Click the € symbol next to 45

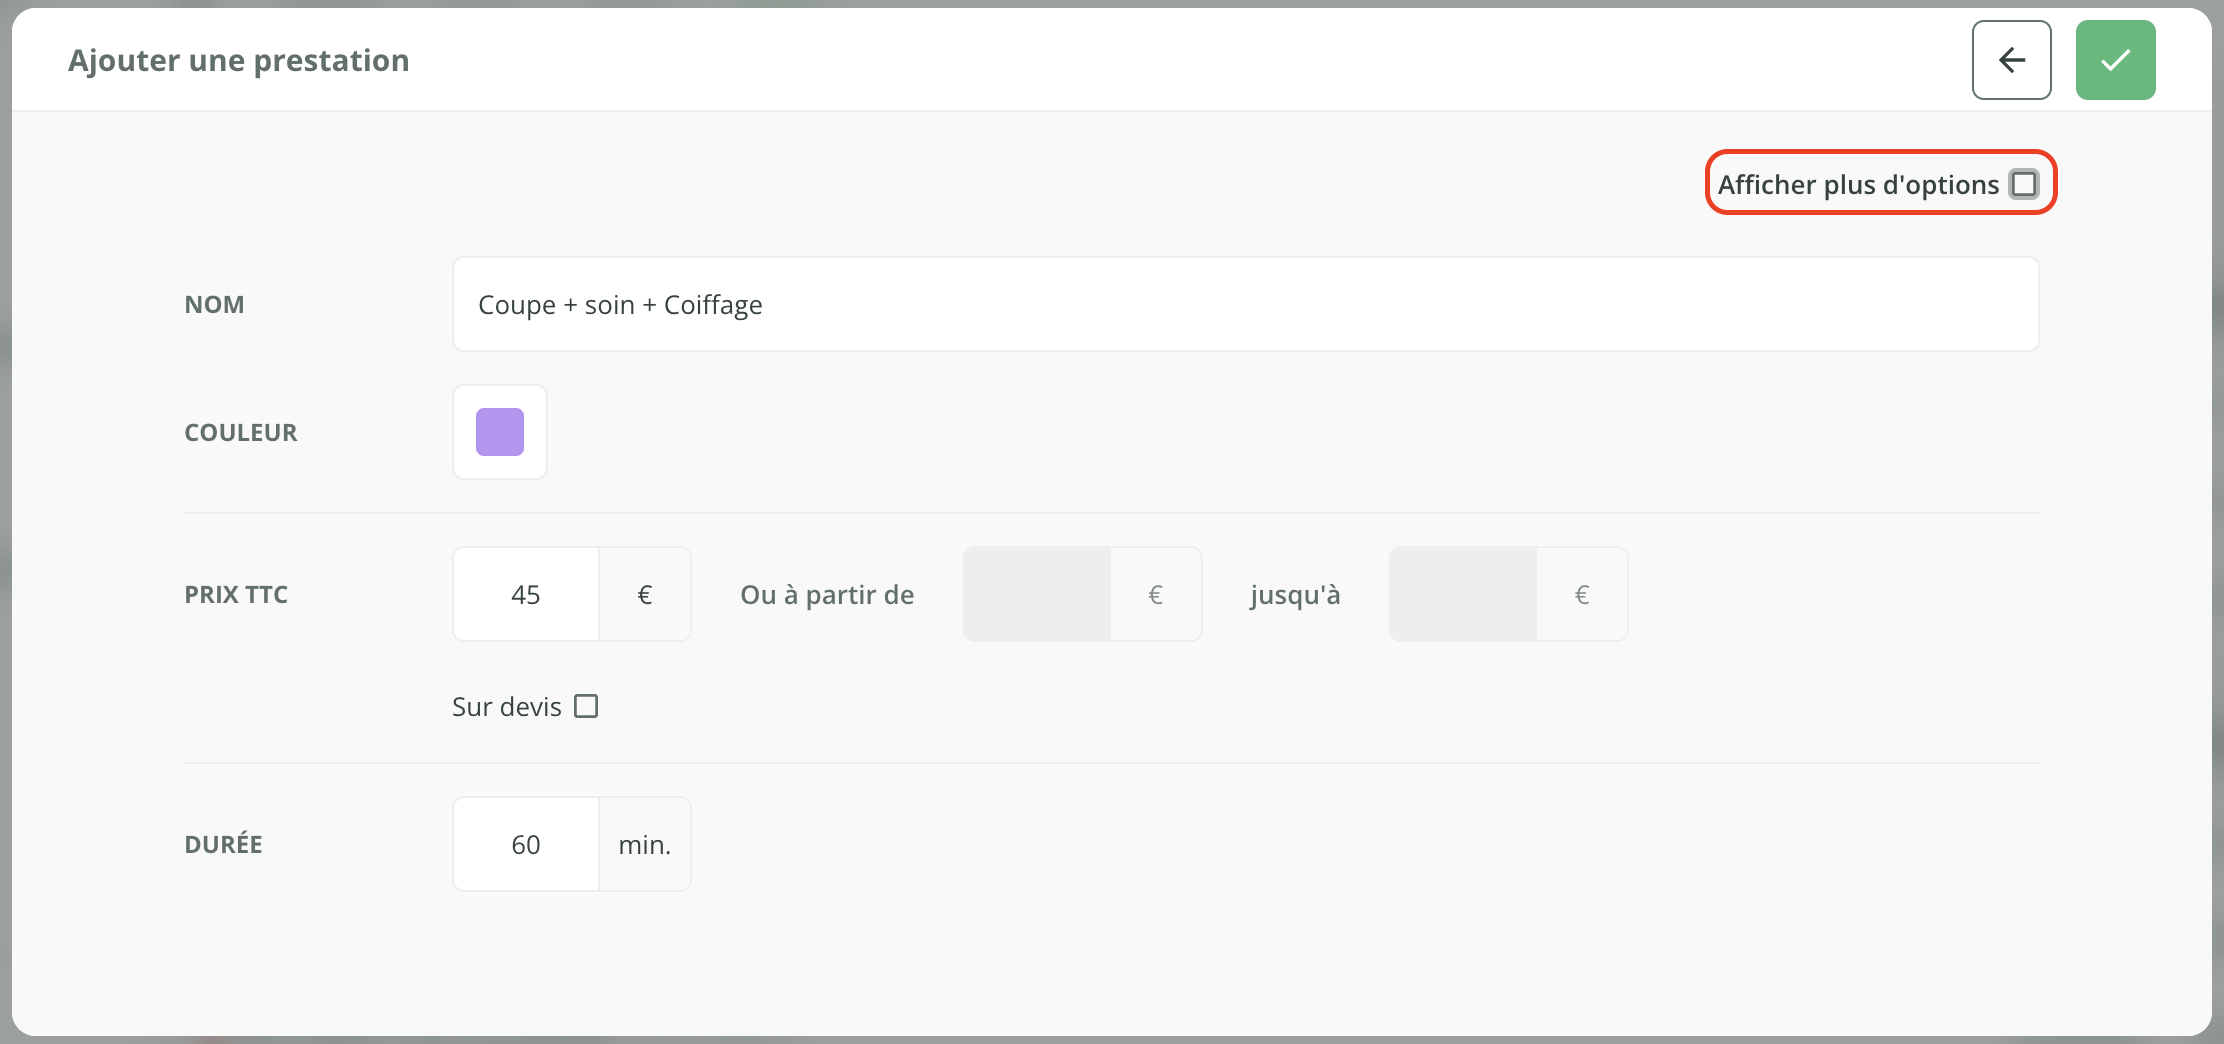coord(645,594)
